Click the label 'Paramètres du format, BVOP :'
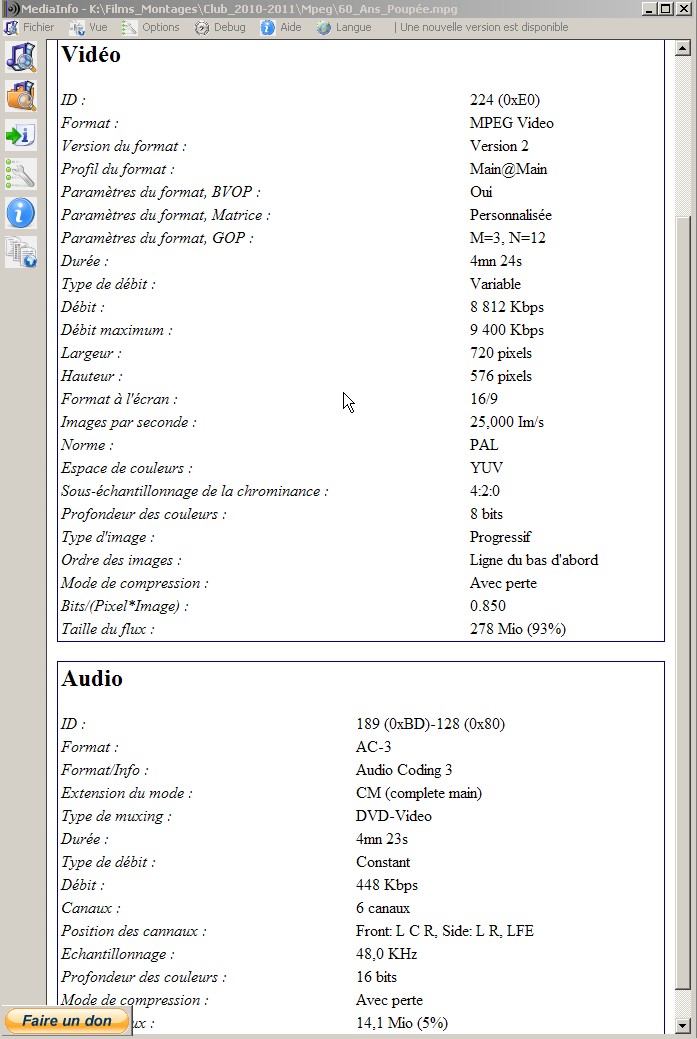The image size is (697, 1039). [160, 192]
